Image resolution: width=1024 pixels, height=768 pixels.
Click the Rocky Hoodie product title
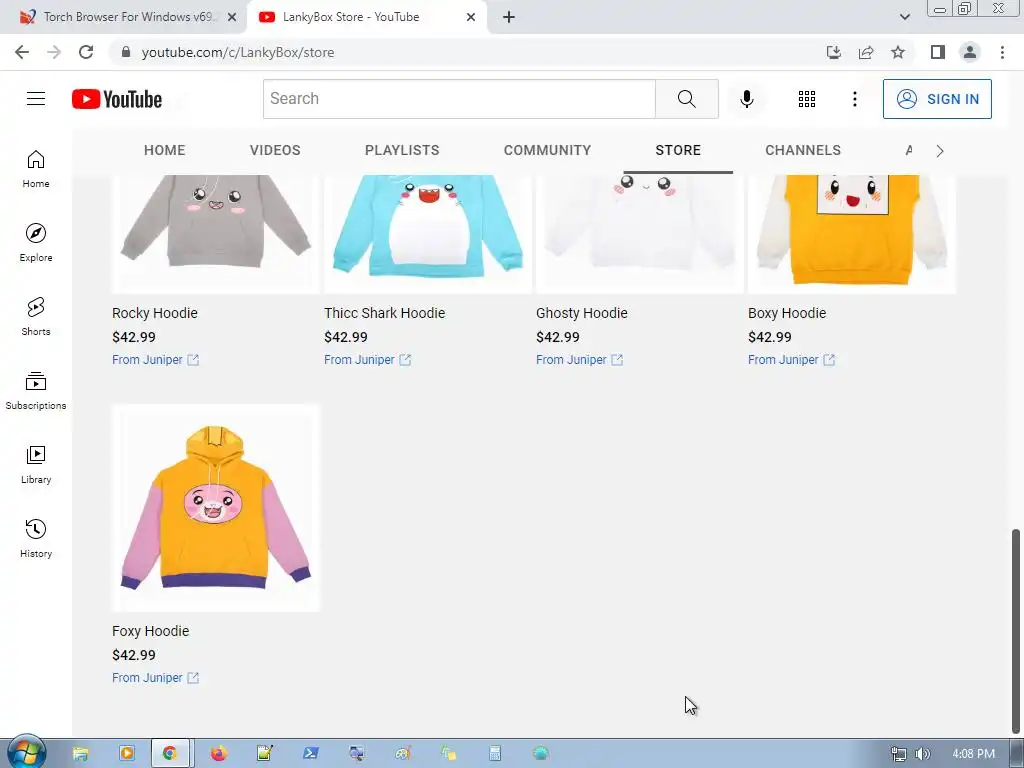pos(155,313)
